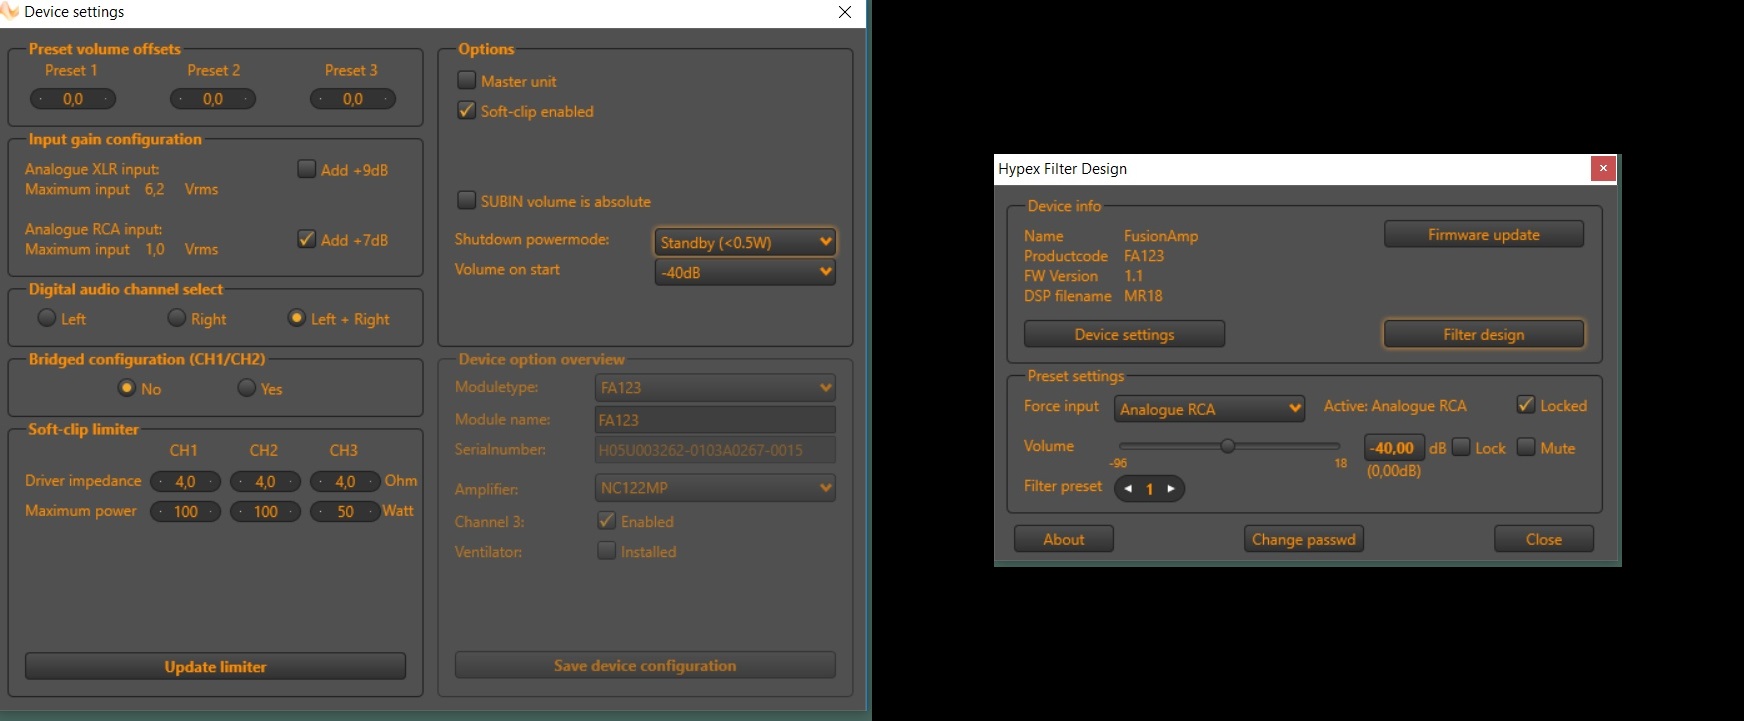Click the 'FusionAmp' device name text
This screenshot has width=1744, height=721.
1161,236
